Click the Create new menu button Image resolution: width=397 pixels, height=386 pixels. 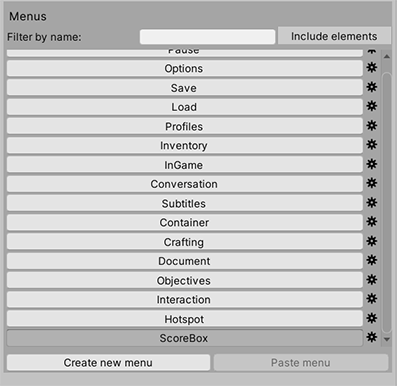pyautogui.click(x=108, y=362)
